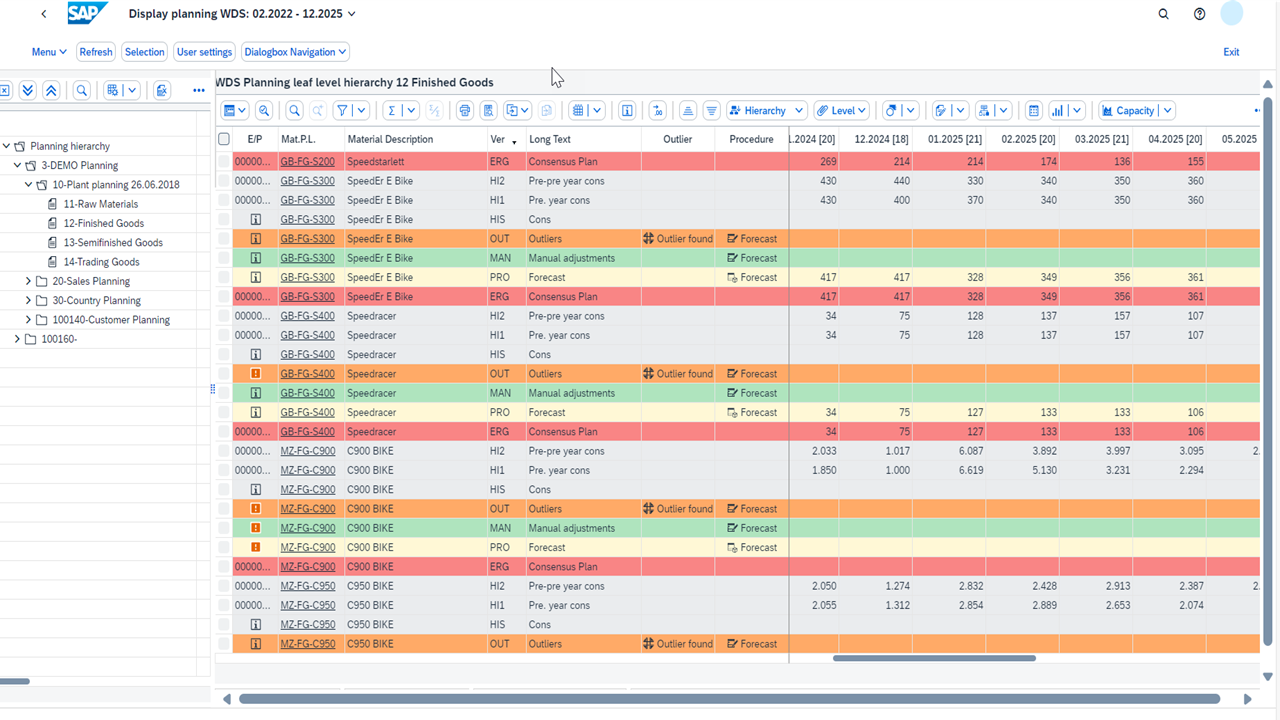This screenshot has height=720, width=1280.
Task: Click the Refresh button
Action: pos(95,51)
